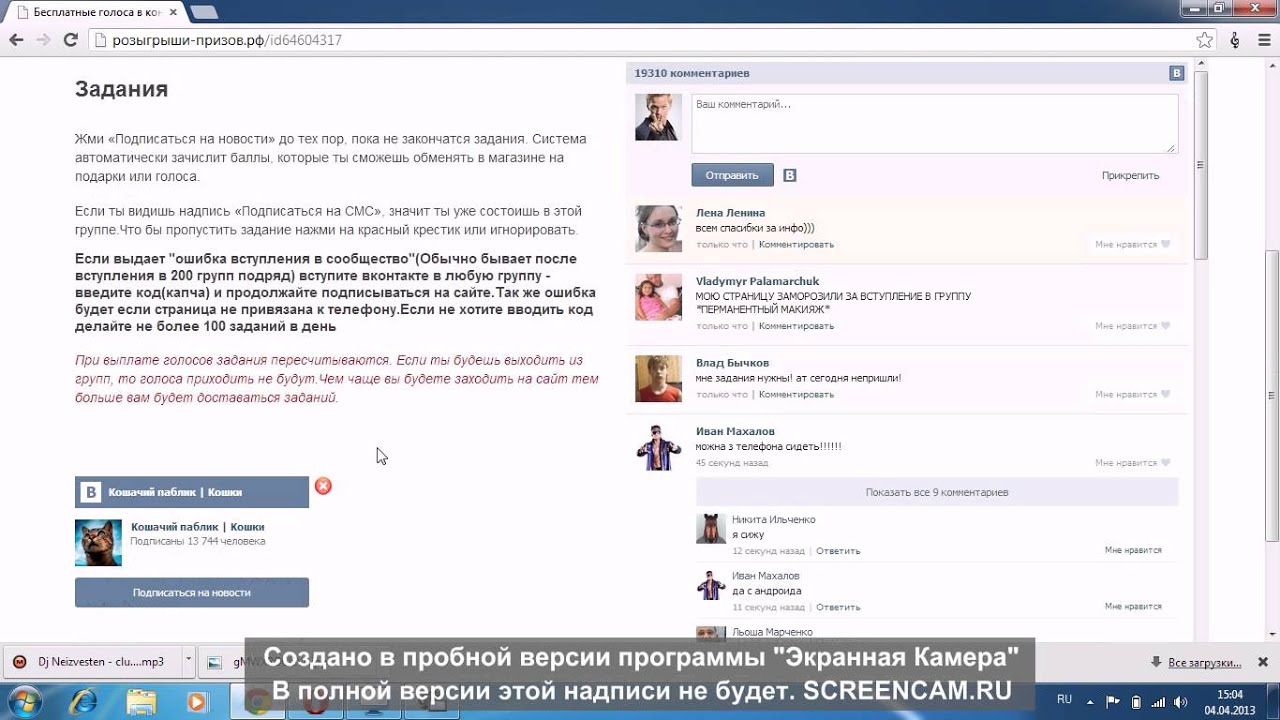
Task: Click the comments widget scrollbar thumb
Action: pos(1201,165)
